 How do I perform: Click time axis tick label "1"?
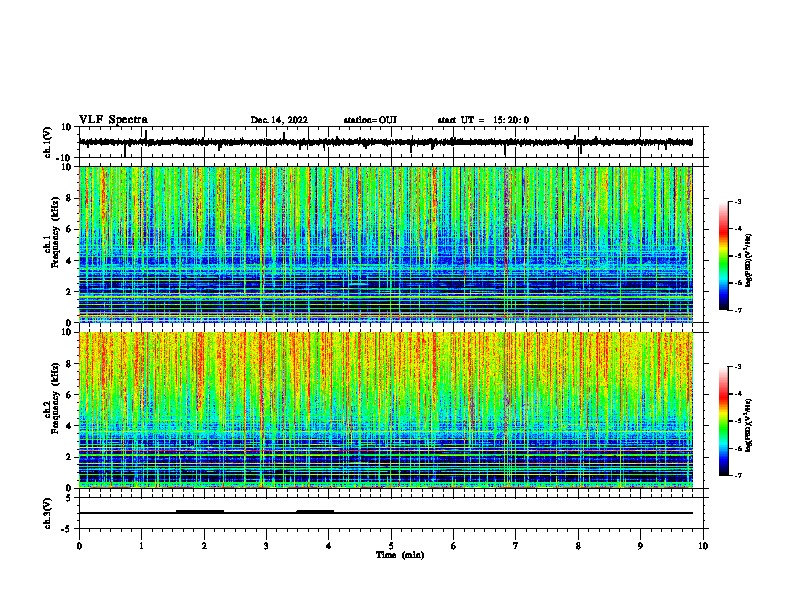click(x=141, y=546)
